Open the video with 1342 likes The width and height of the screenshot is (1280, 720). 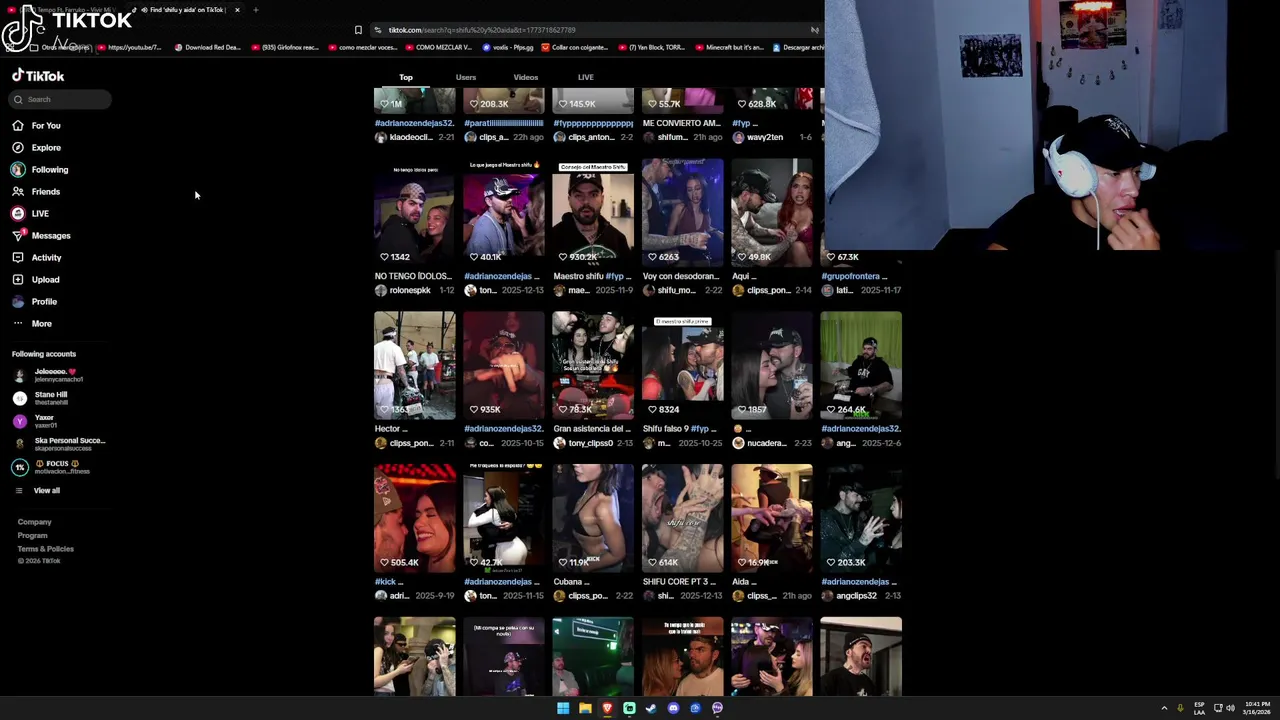414,211
